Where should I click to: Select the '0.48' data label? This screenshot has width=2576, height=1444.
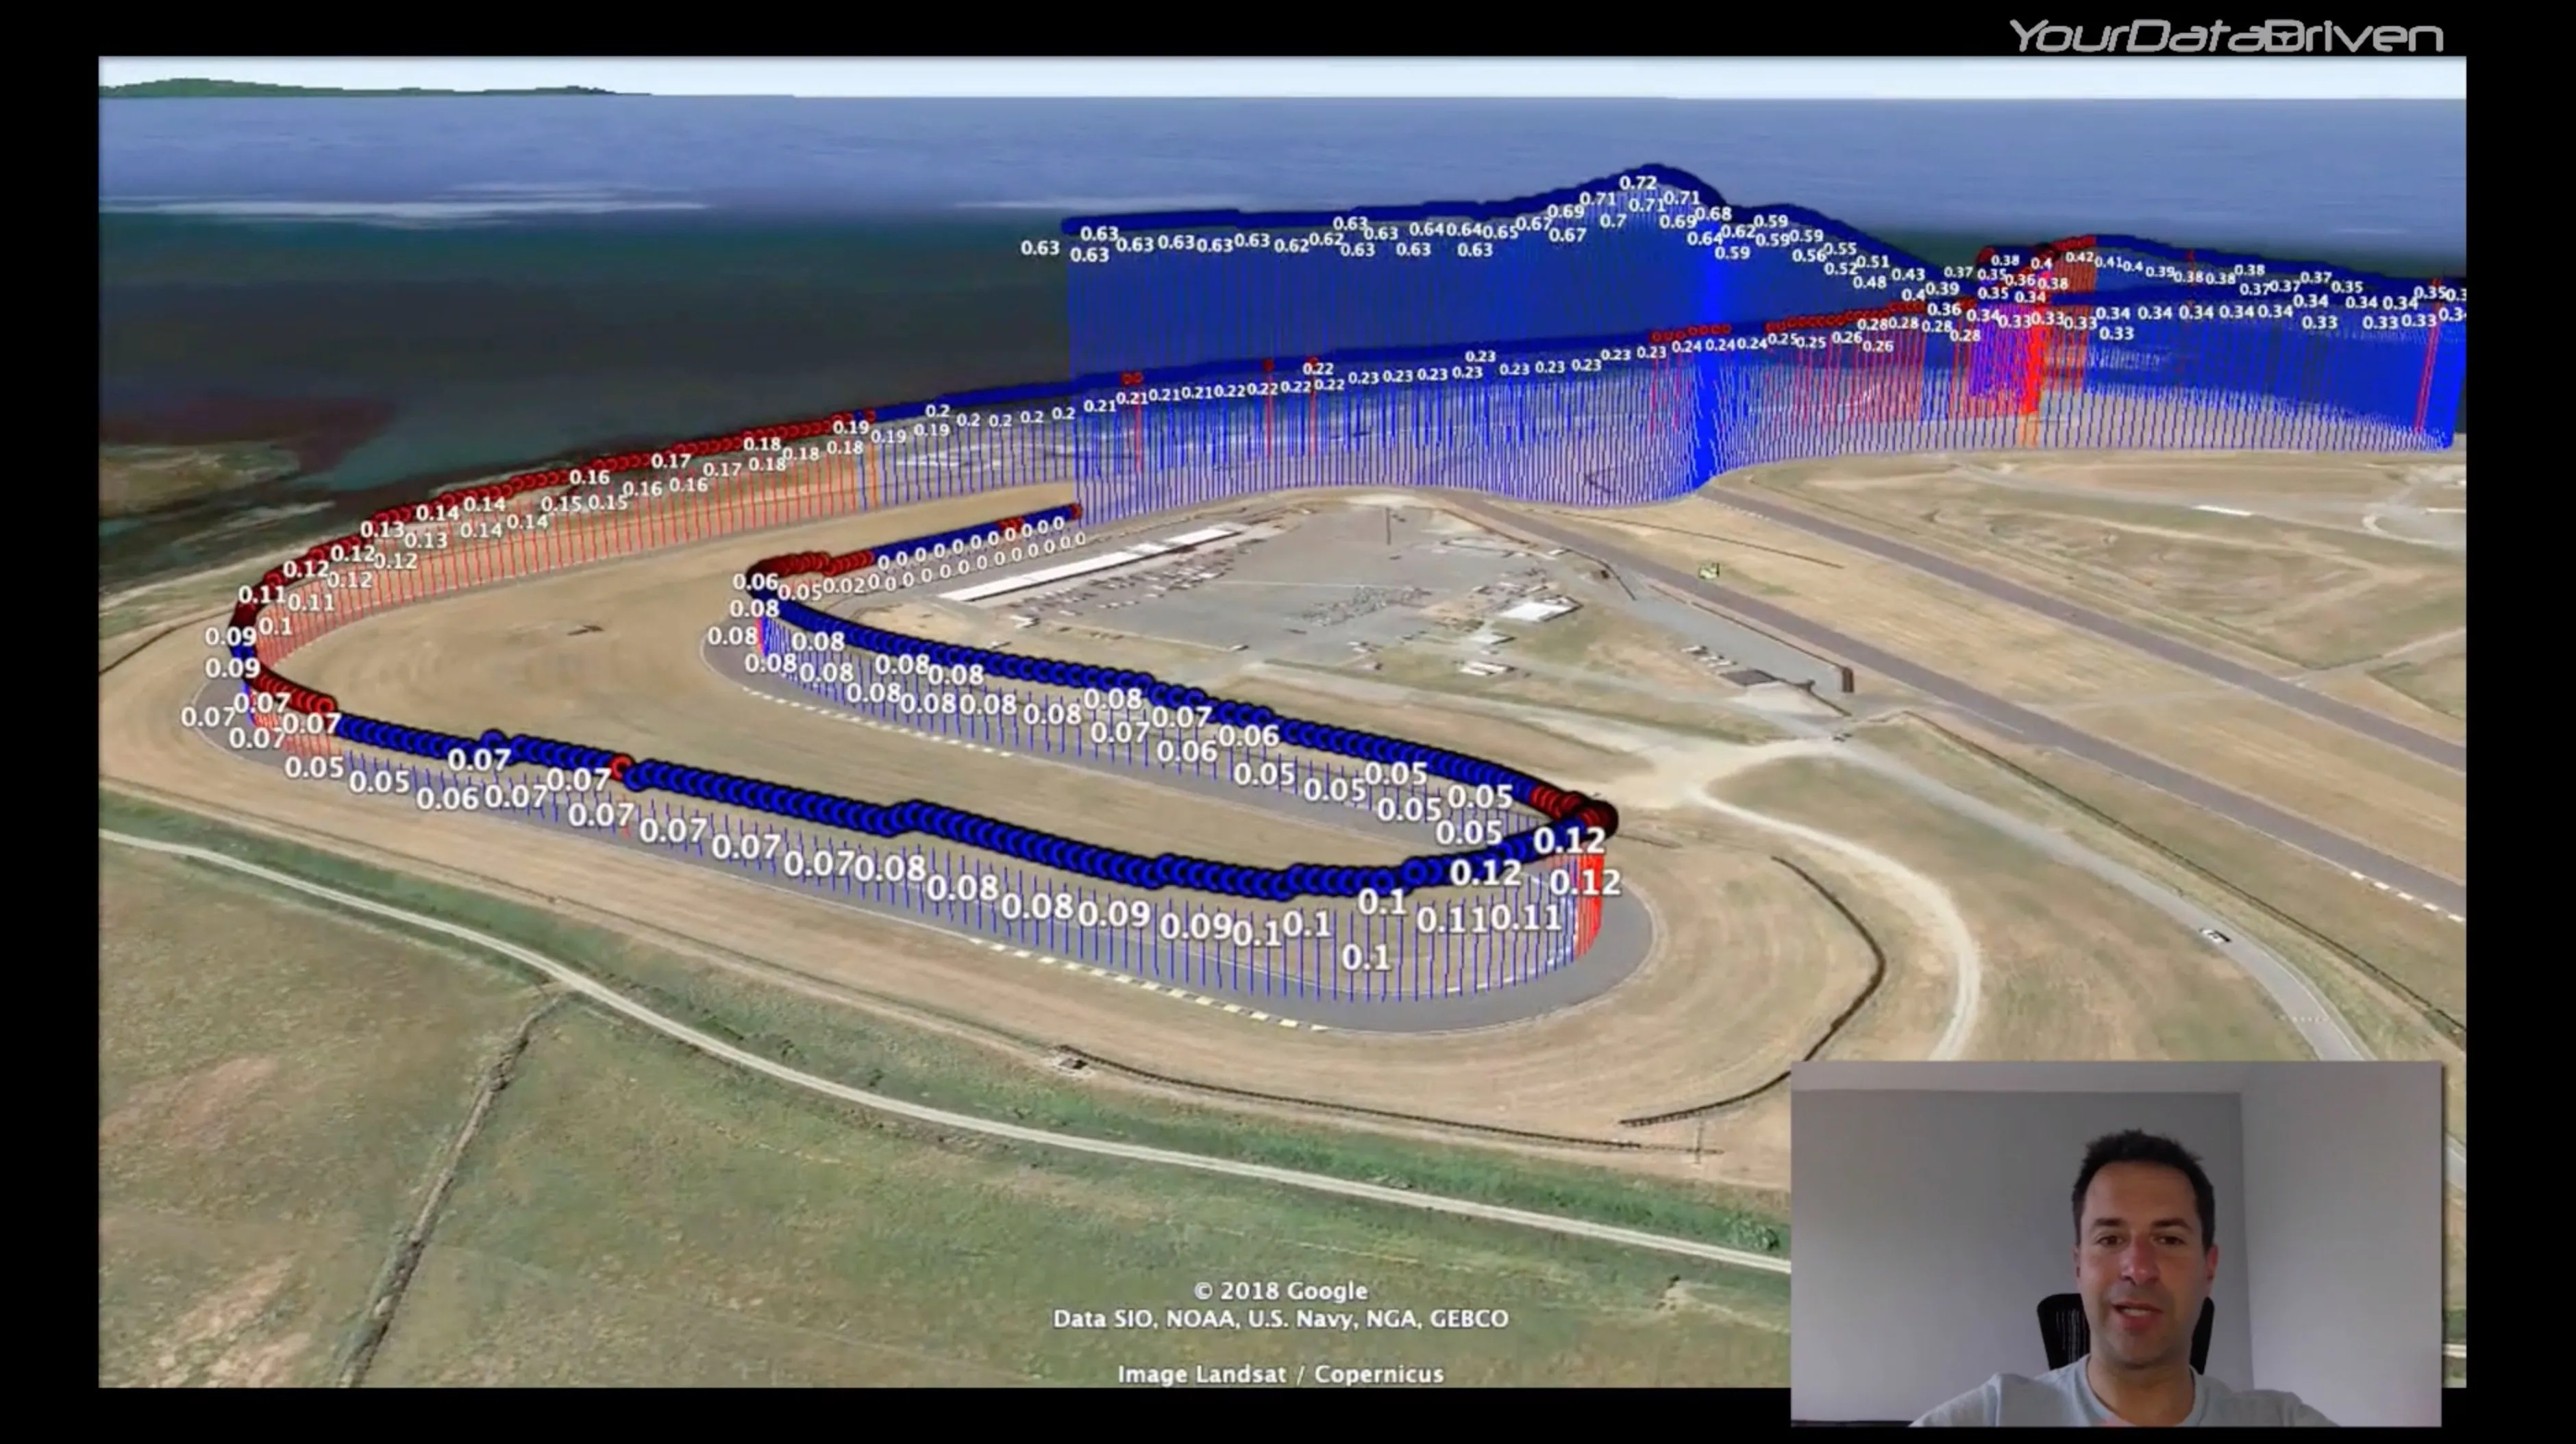click(1869, 282)
